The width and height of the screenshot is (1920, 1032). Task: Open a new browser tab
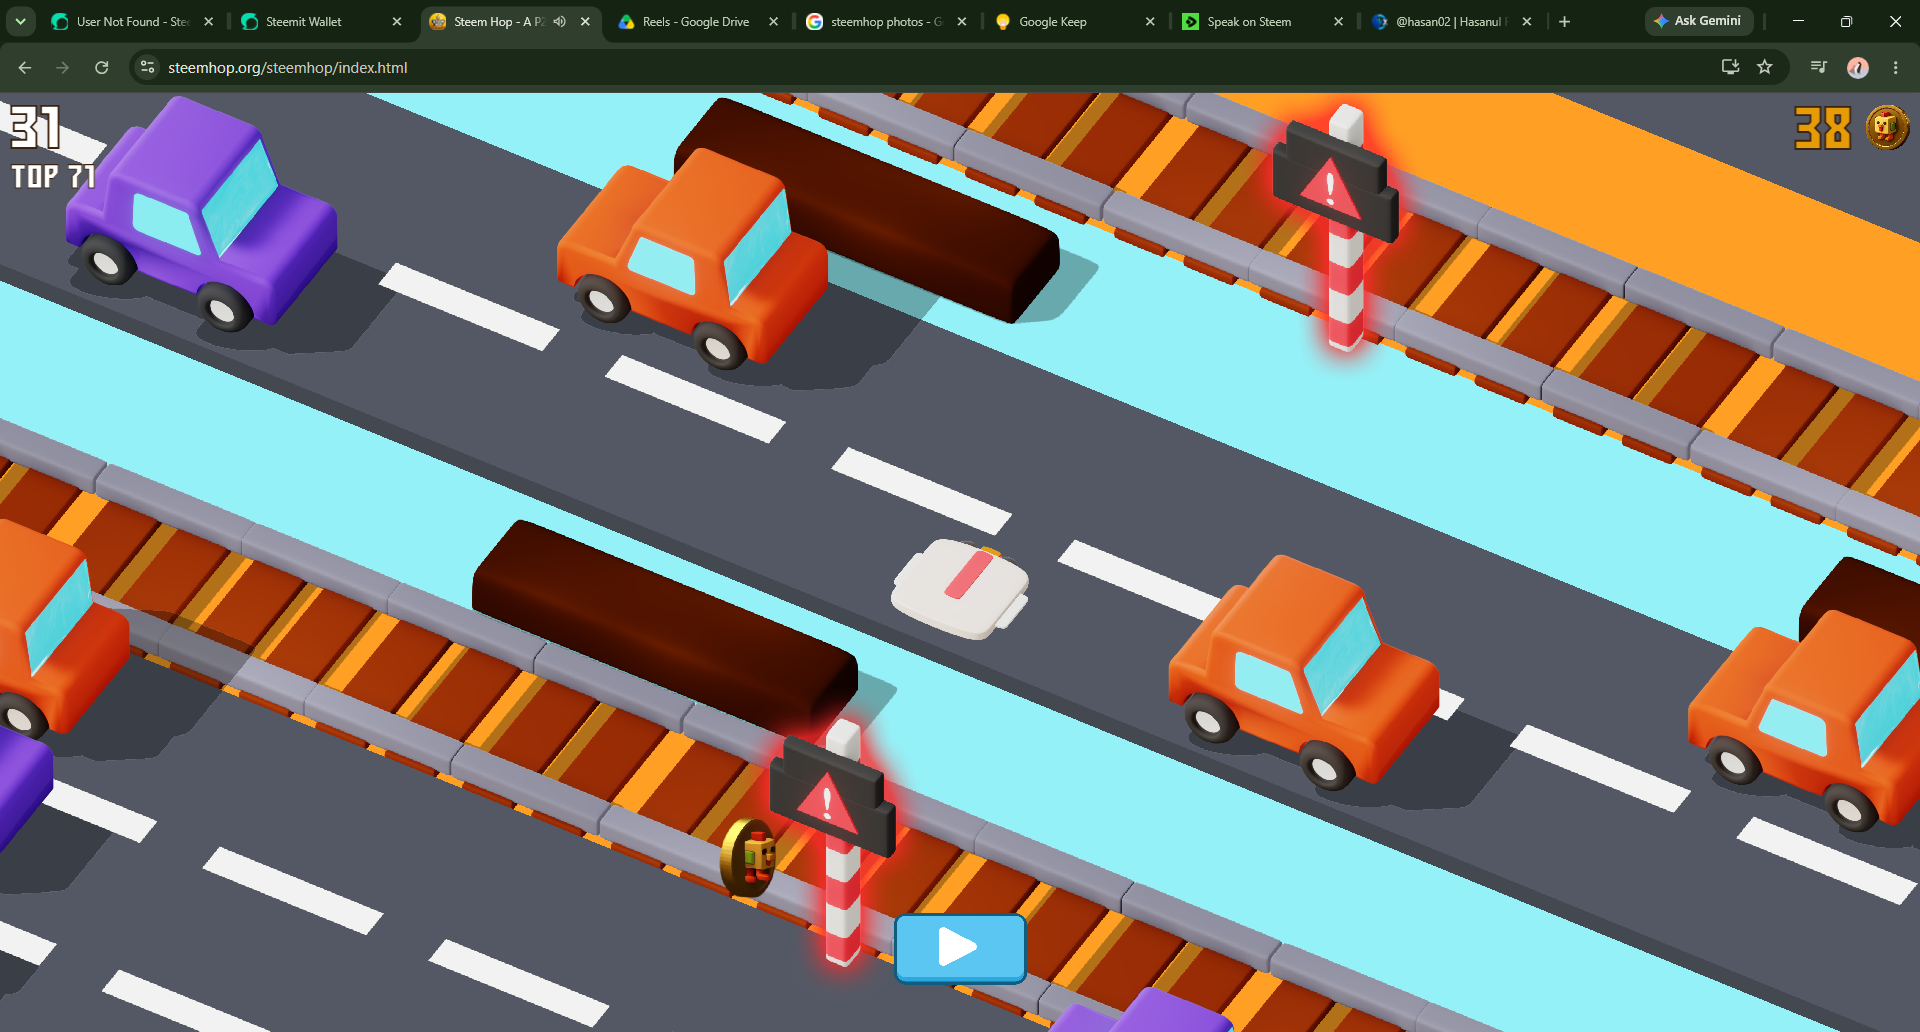[1565, 21]
